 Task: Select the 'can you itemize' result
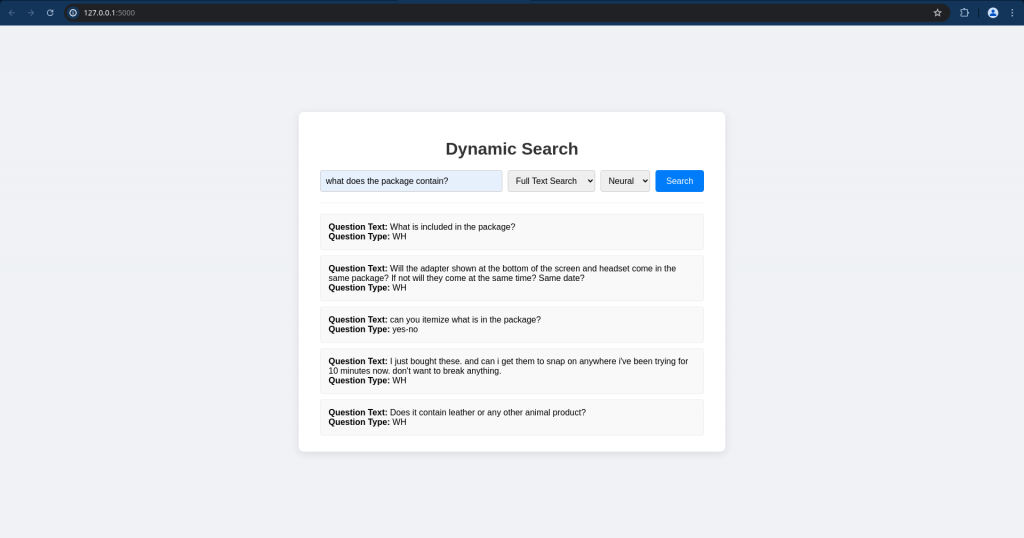point(511,324)
